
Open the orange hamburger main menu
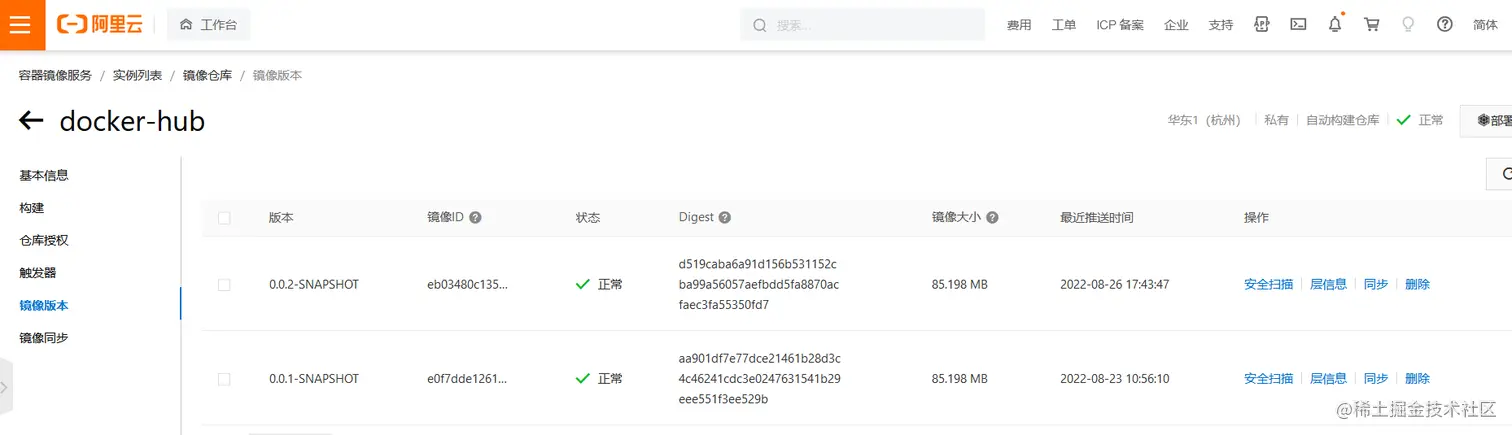(22, 25)
